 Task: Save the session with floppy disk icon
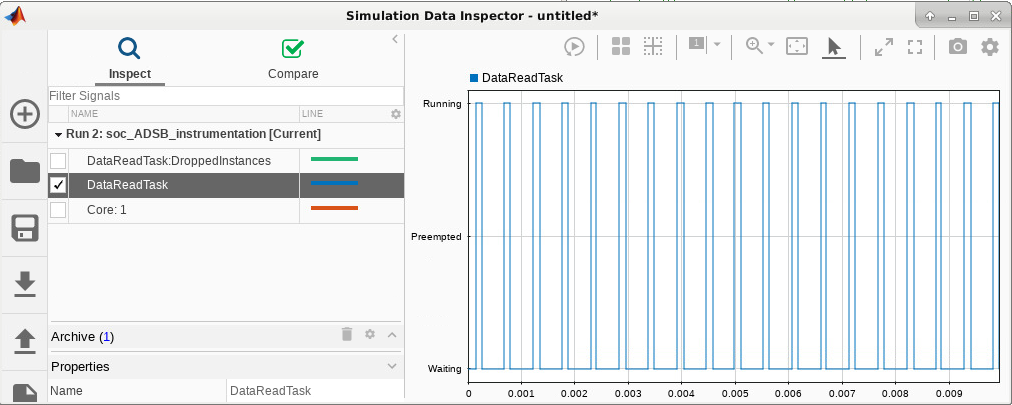pyautogui.click(x=25, y=228)
